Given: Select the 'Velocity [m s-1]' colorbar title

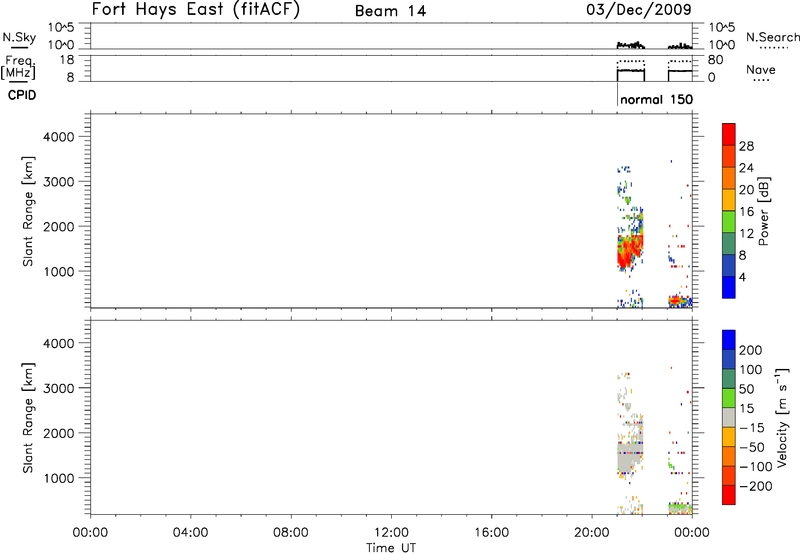Looking at the screenshot, I should (x=782, y=418).
